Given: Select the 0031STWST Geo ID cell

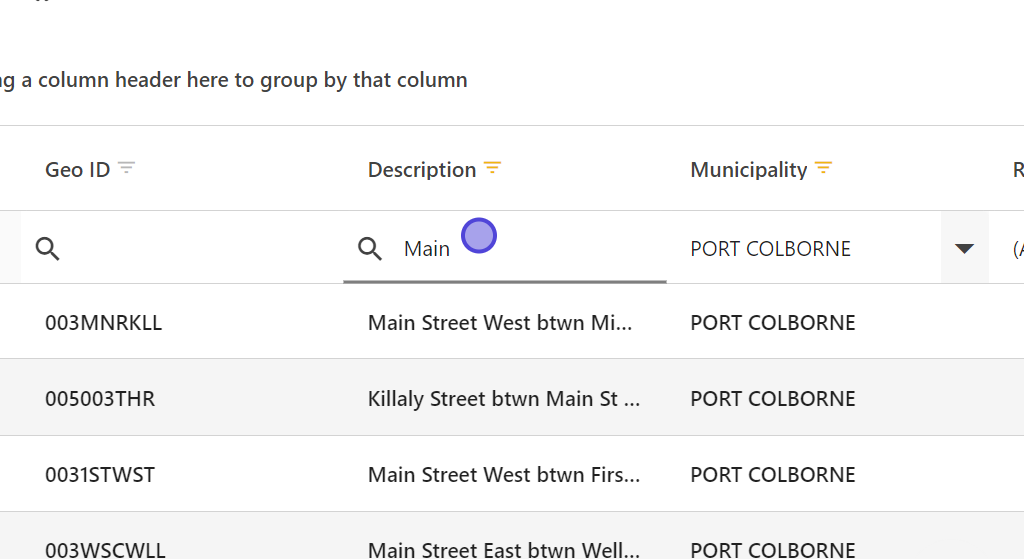Looking at the screenshot, I should [100, 475].
